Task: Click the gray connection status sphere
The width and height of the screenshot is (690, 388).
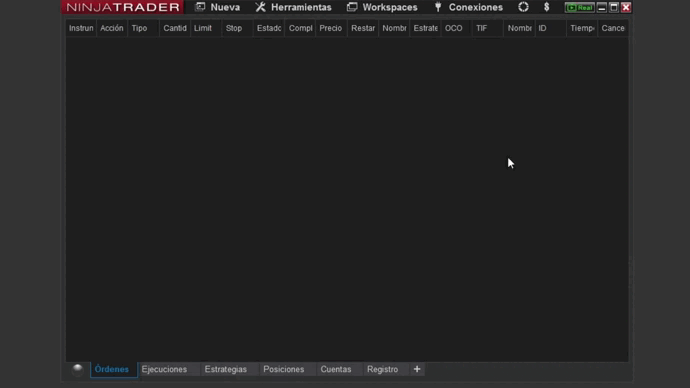Action: coord(78,369)
